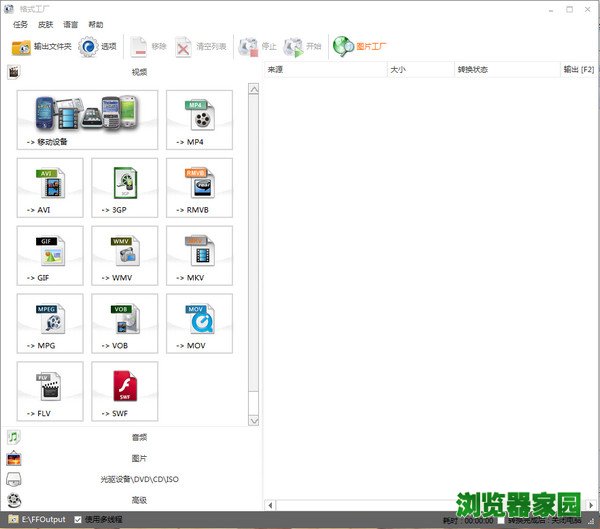
Task: Click the 移动设备 mobile device tile
Action: [87, 119]
